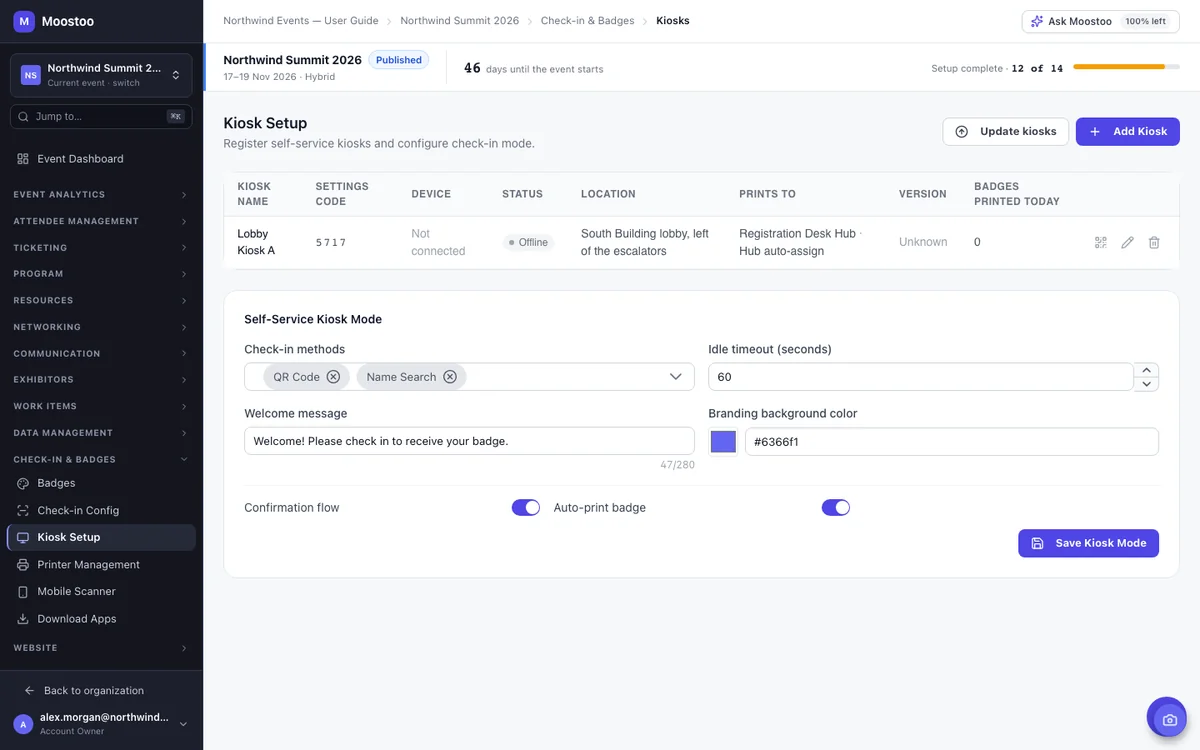The image size is (1200, 750).
Task: Toggle the Auto-print badge switch
Action: [836, 507]
